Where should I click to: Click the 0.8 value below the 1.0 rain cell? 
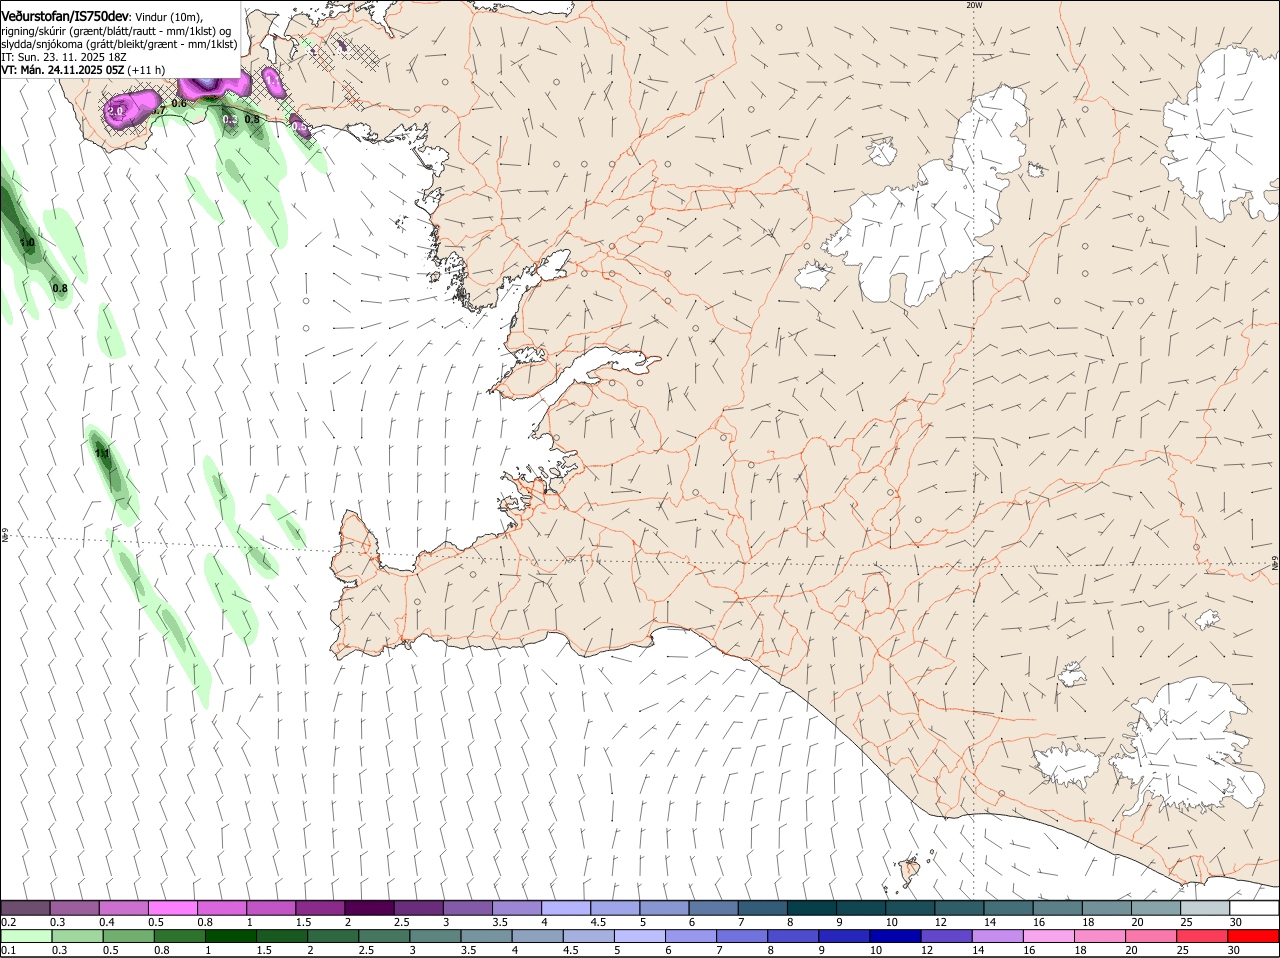pos(60,288)
